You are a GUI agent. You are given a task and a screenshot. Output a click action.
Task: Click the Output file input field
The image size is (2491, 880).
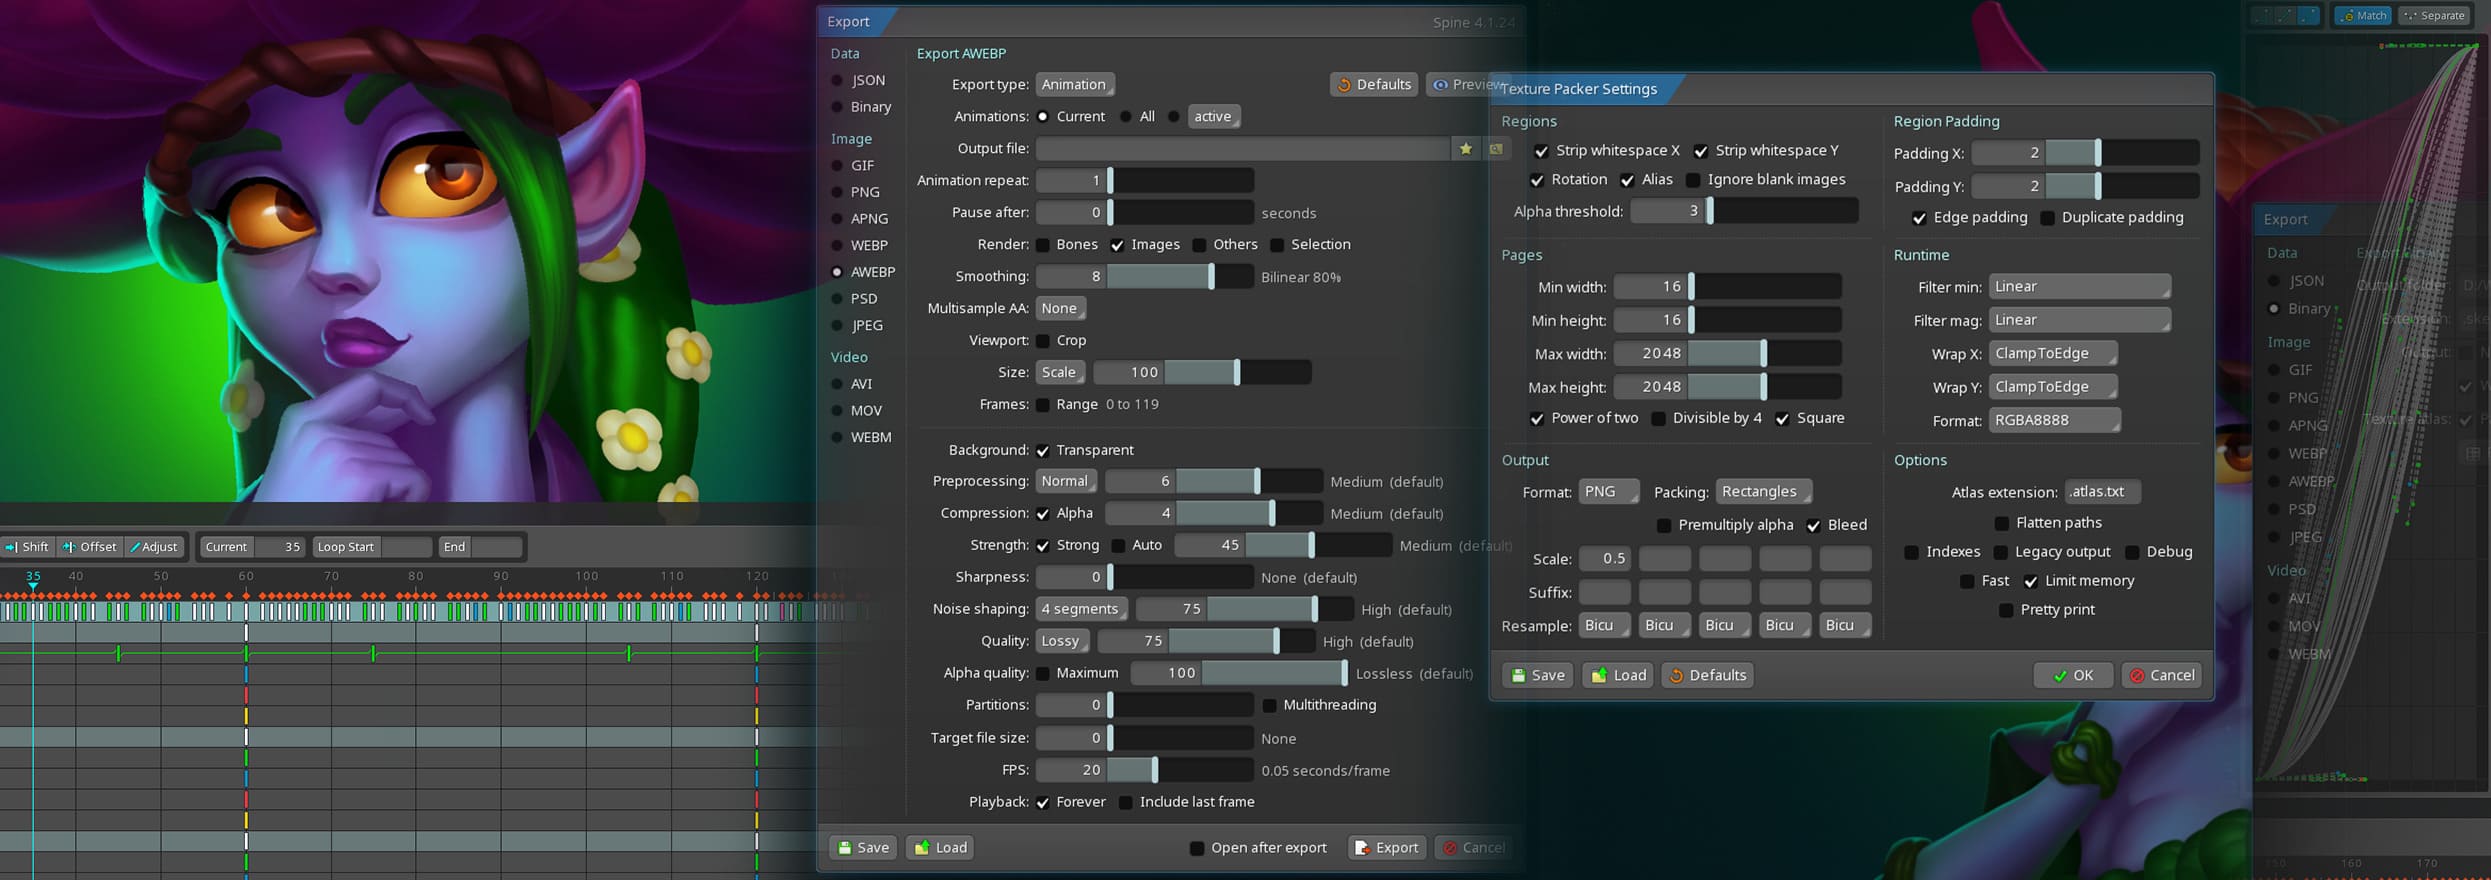(1243, 149)
